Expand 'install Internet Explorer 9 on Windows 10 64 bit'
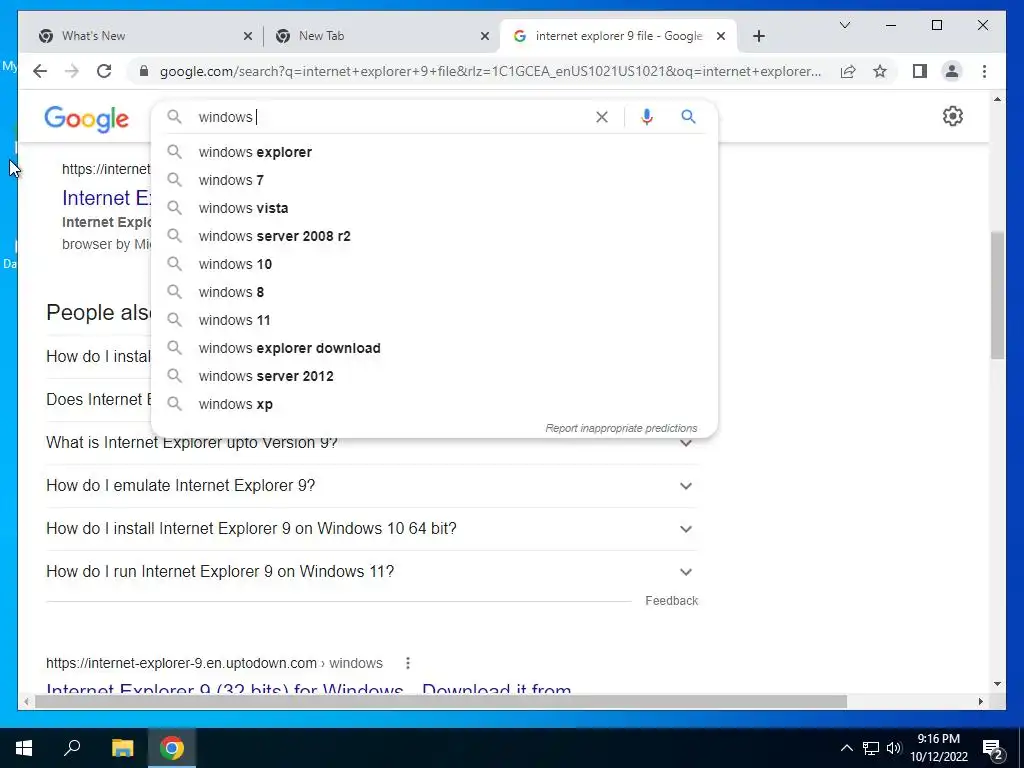 (372, 529)
